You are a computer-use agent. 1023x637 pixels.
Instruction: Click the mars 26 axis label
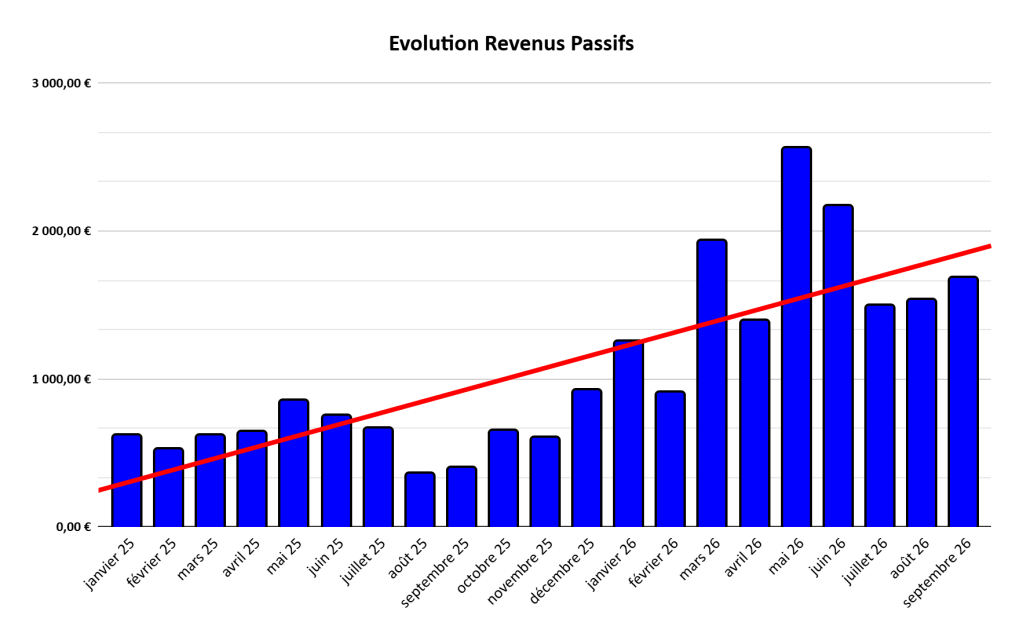(700, 560)
